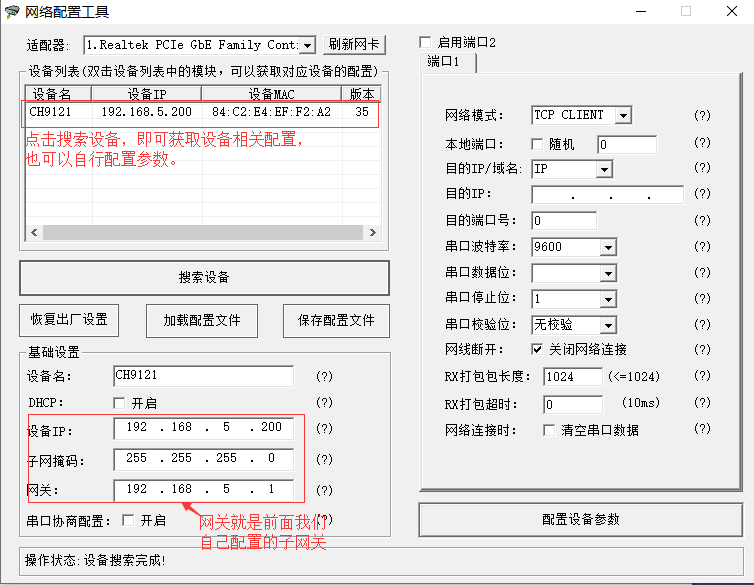Open the 网络模式 TCP CLIENT dropdown
The width and height of the screenshot is (754, 585).
tap(623, 115)
